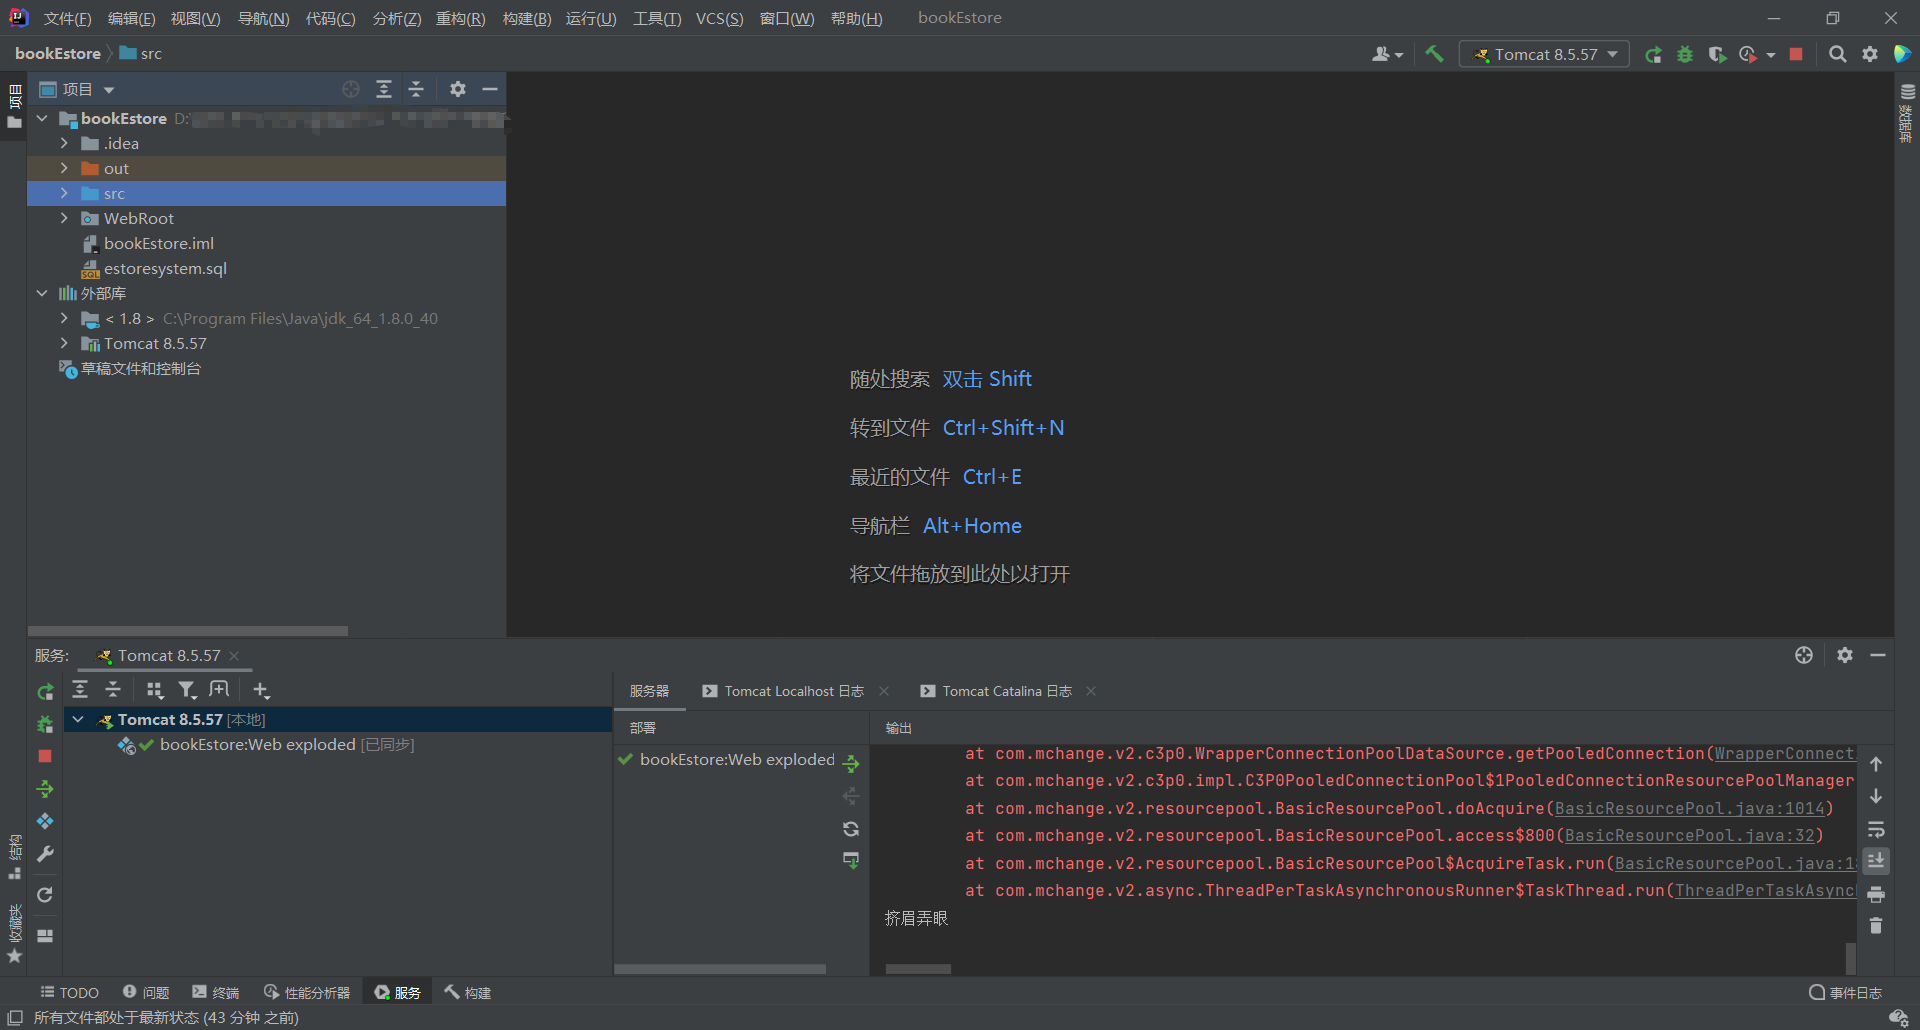Click Collapse All icon in Project panel
Viewport: 1920px width, 1030px height.
416,89
